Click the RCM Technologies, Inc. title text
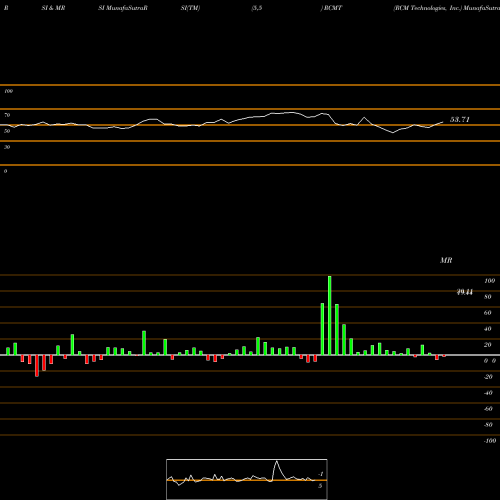 click(428, 8)
